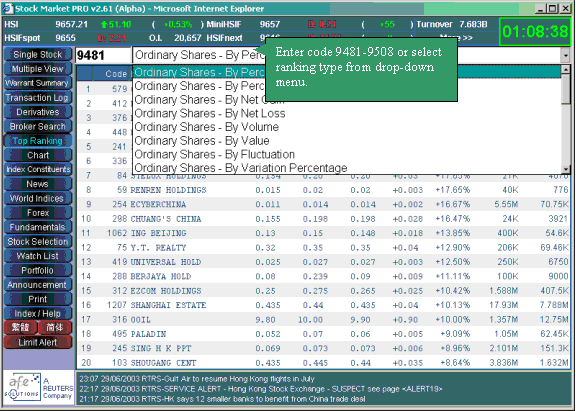
Task: Click ECYBERCHINA stock name
Action: pos(158,204)
